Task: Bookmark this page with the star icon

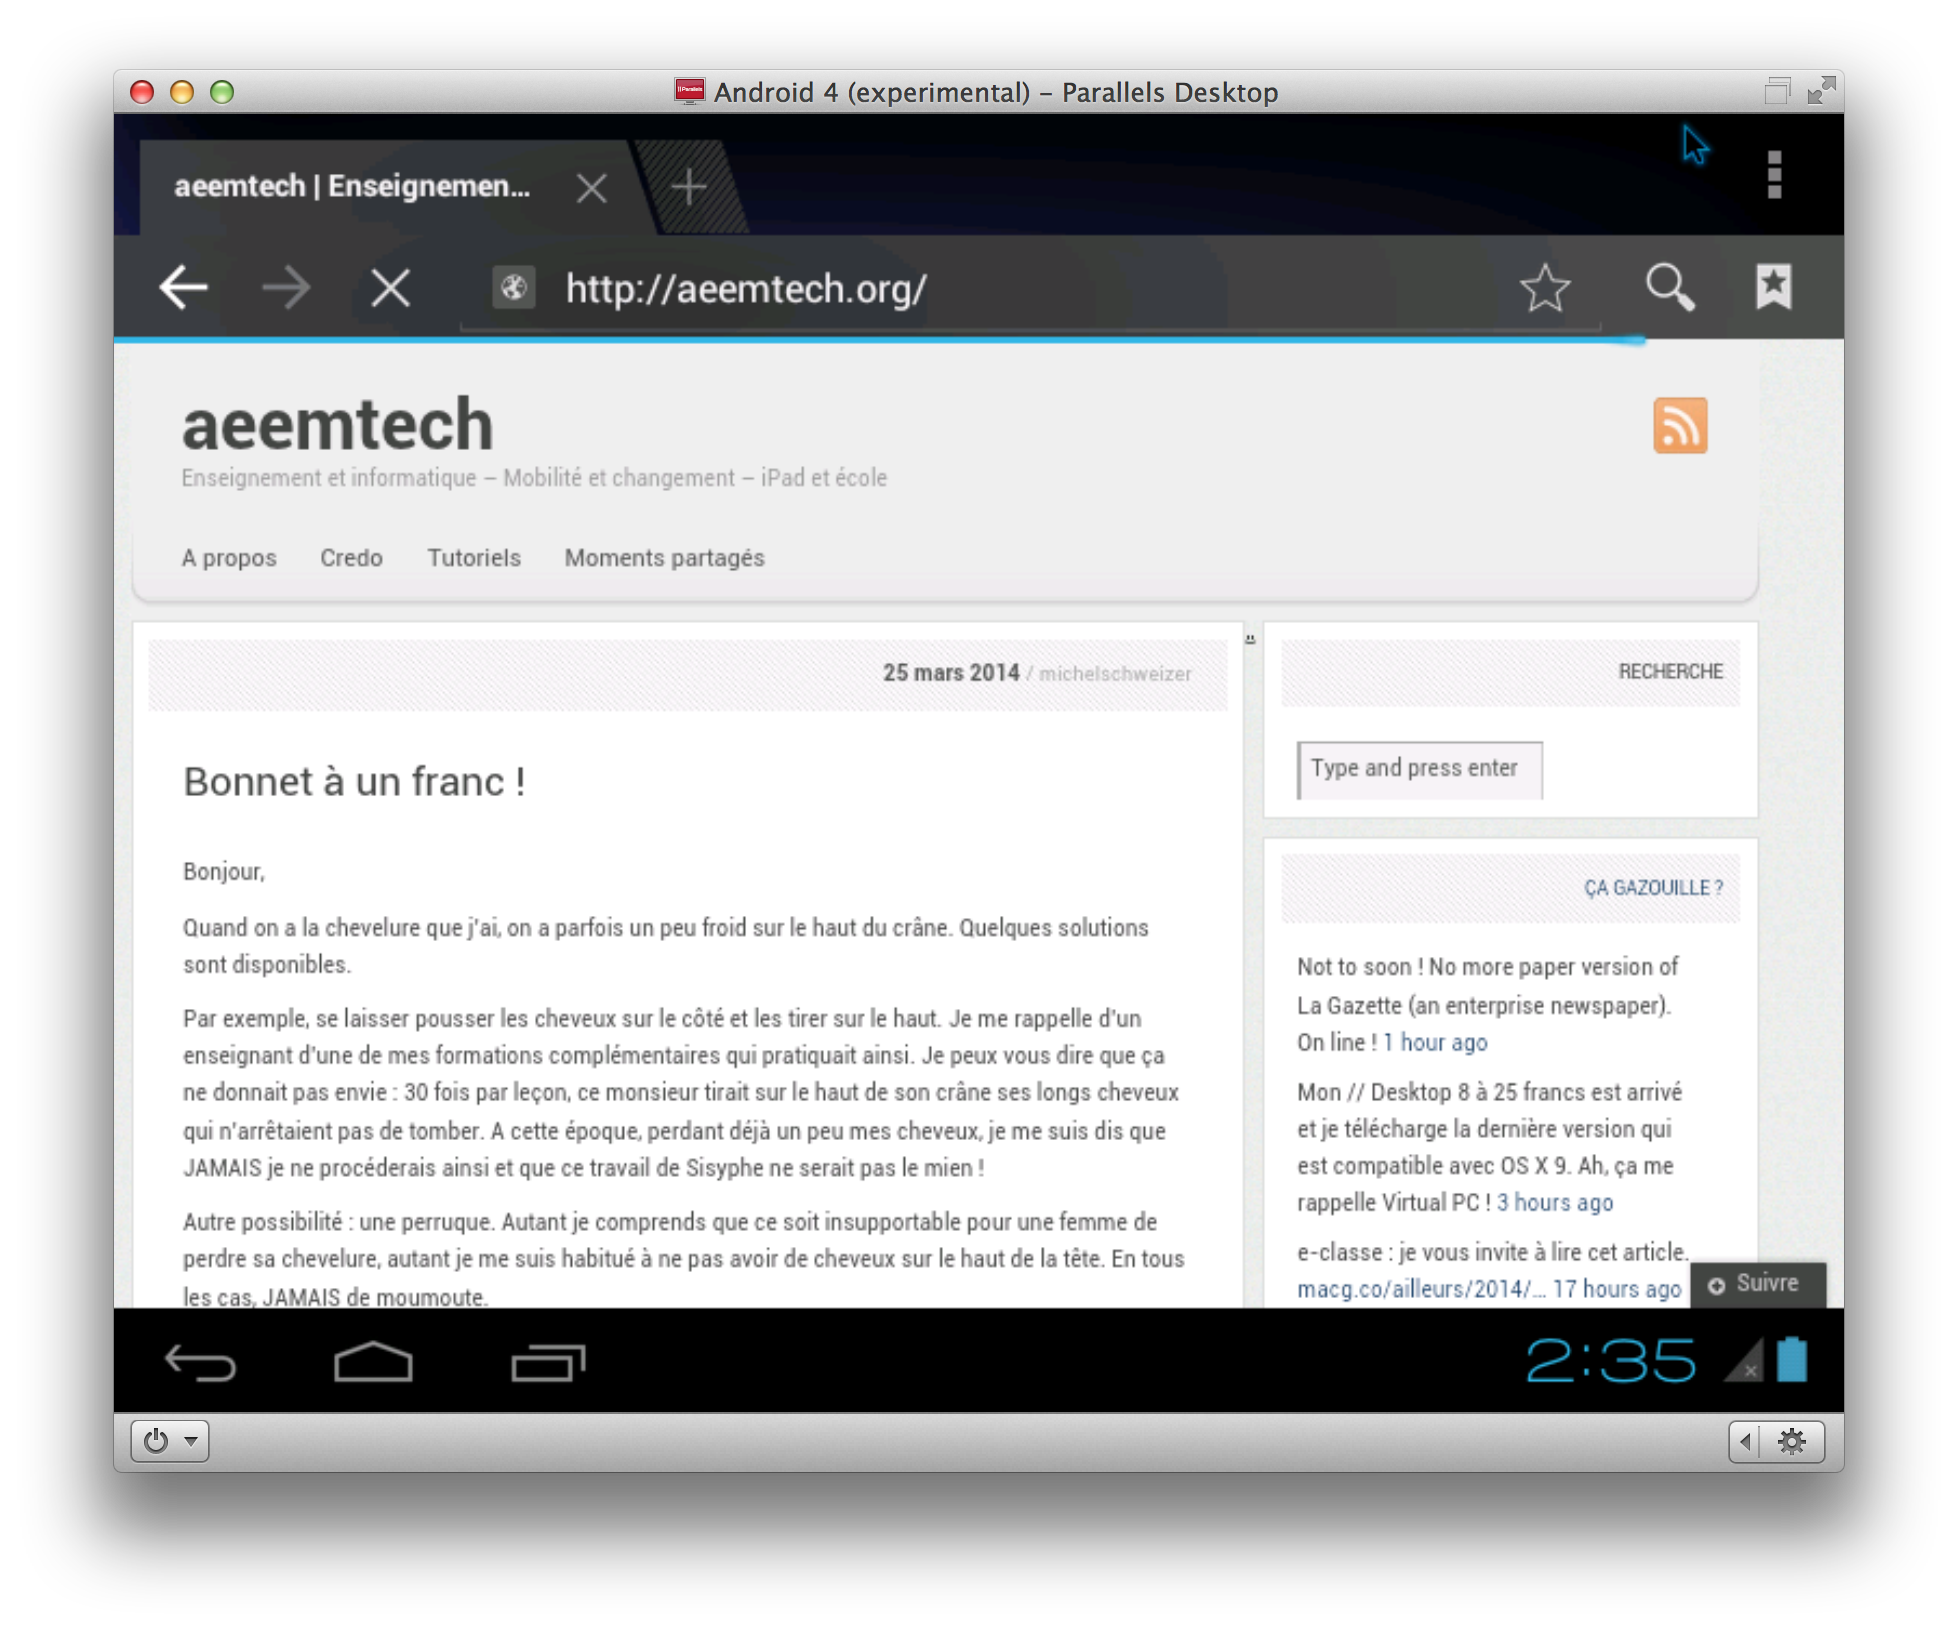Action: pyautogui.click(x=1545, y=289)
